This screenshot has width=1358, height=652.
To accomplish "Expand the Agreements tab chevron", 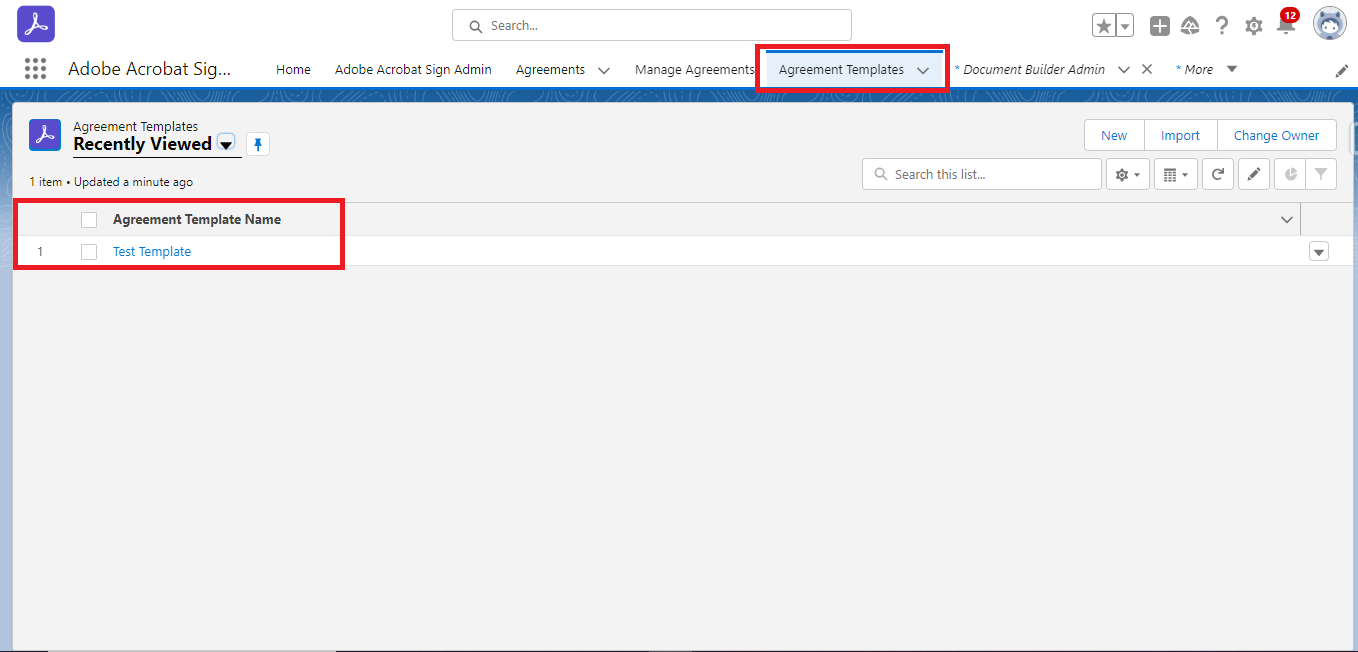I will click(x=604, y=70).
